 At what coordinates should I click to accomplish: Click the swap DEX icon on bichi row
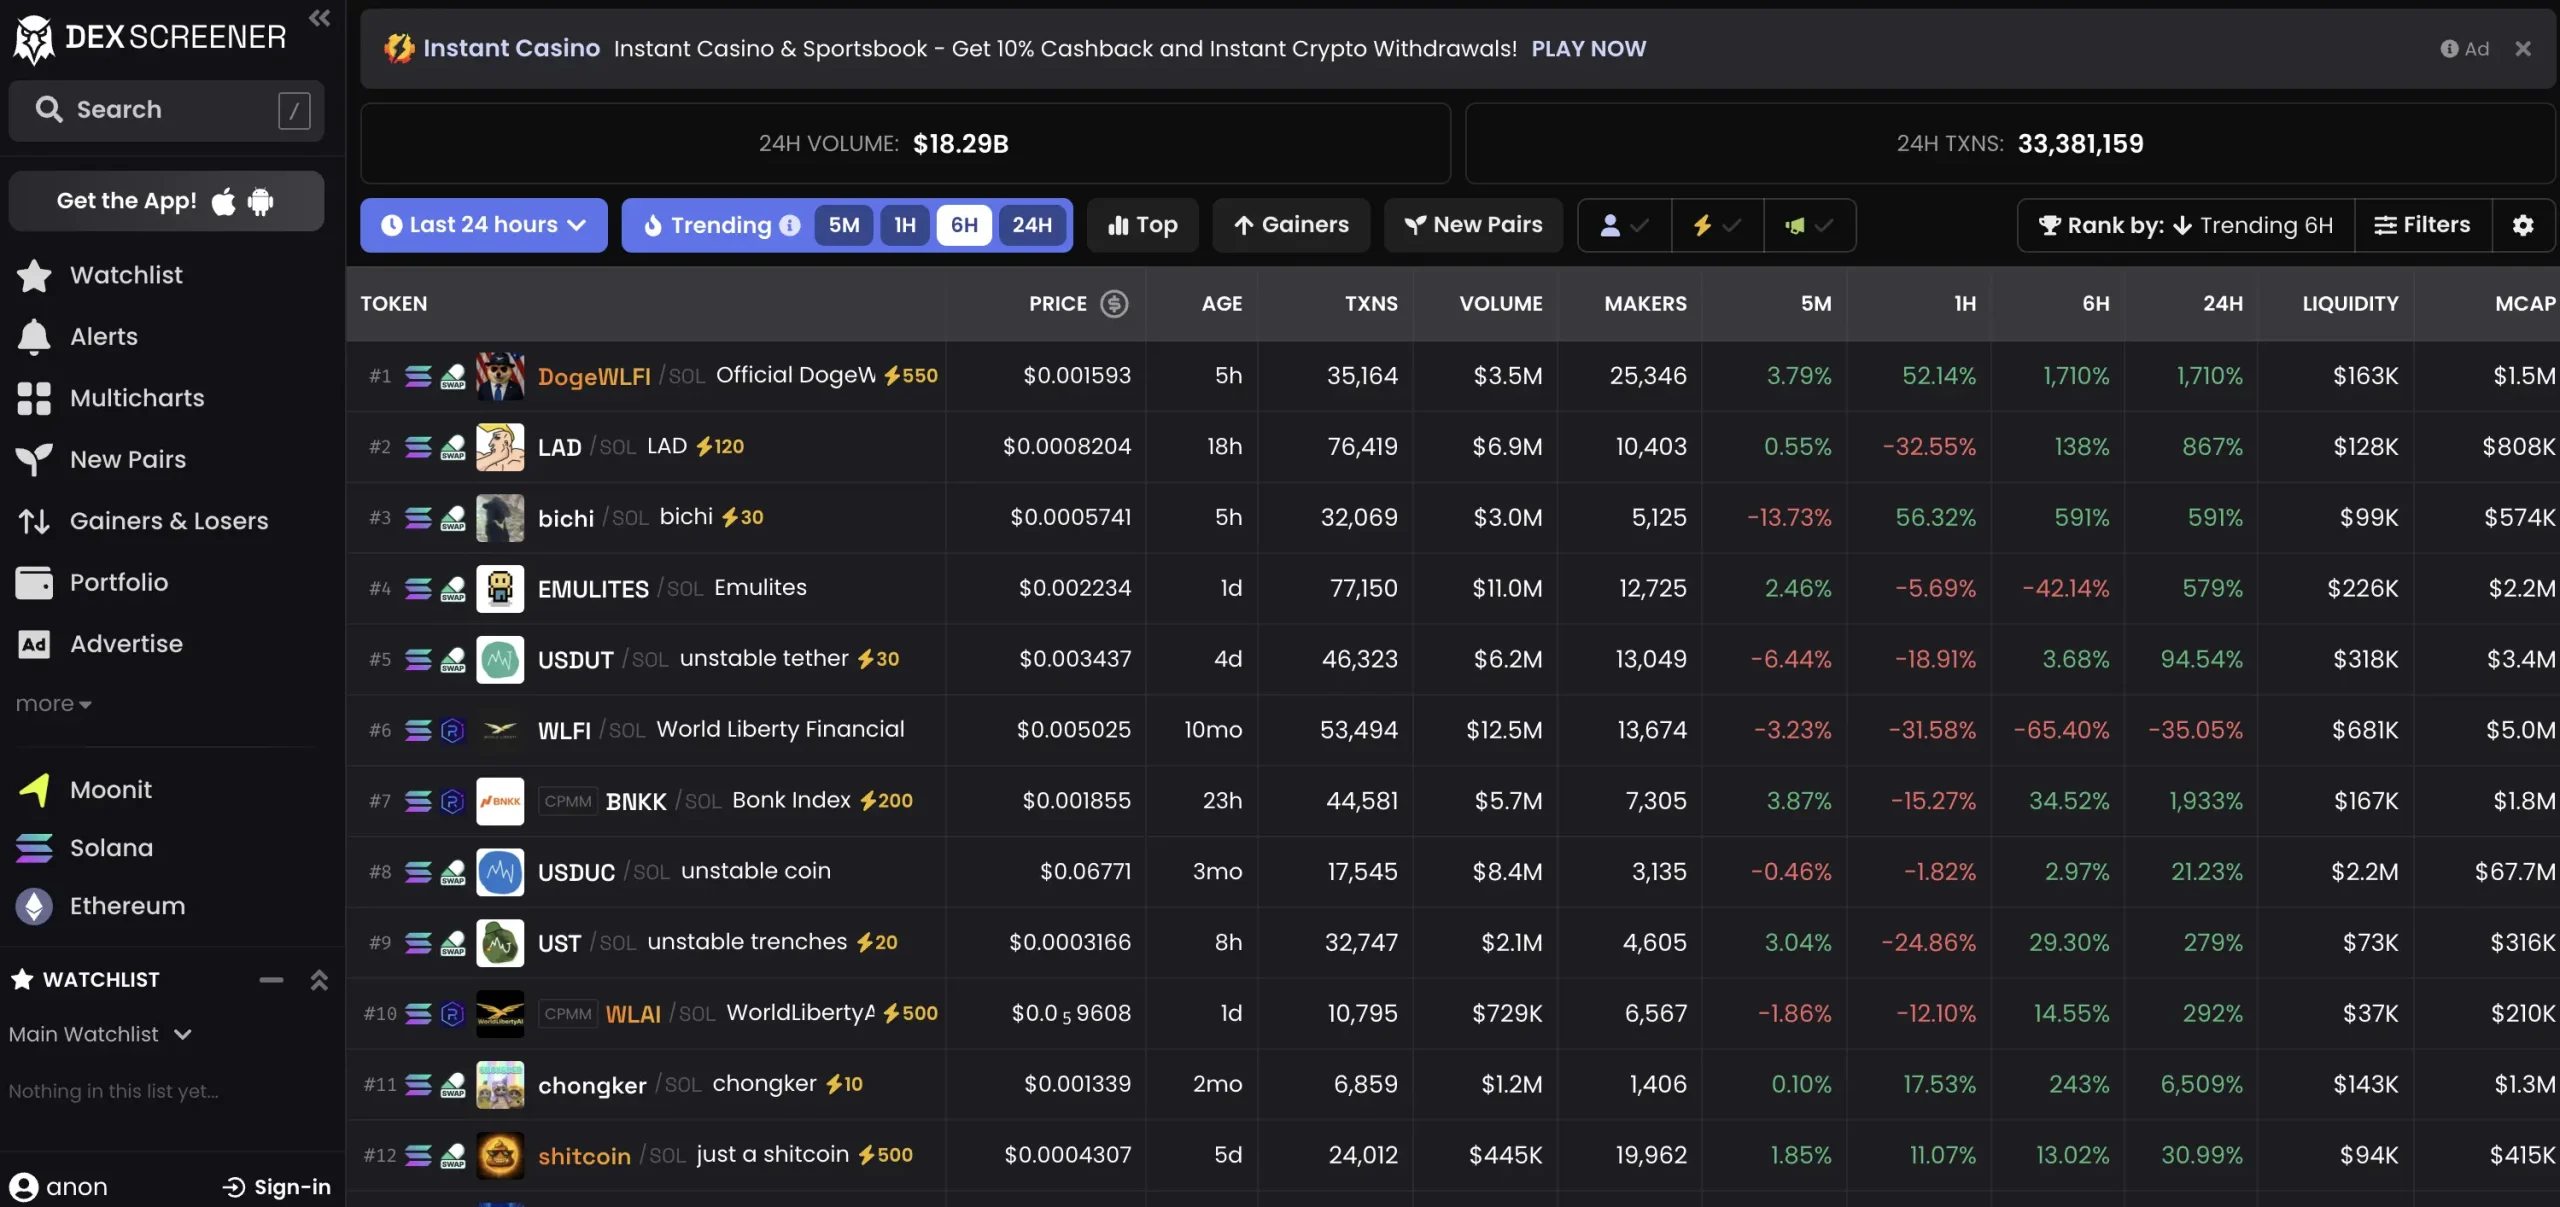tap(453, 518)
